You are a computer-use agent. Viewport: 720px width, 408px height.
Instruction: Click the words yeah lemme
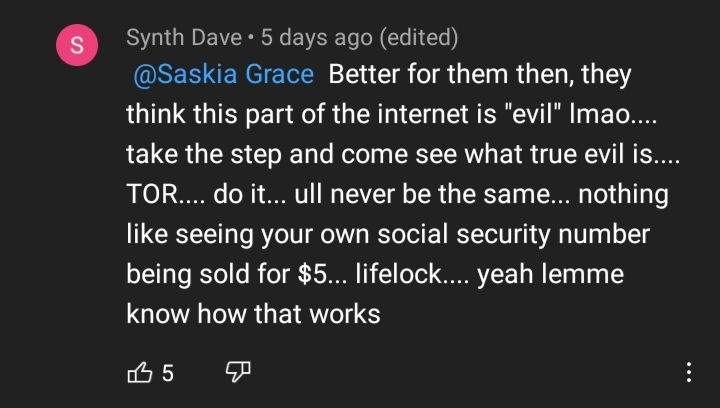550,274
